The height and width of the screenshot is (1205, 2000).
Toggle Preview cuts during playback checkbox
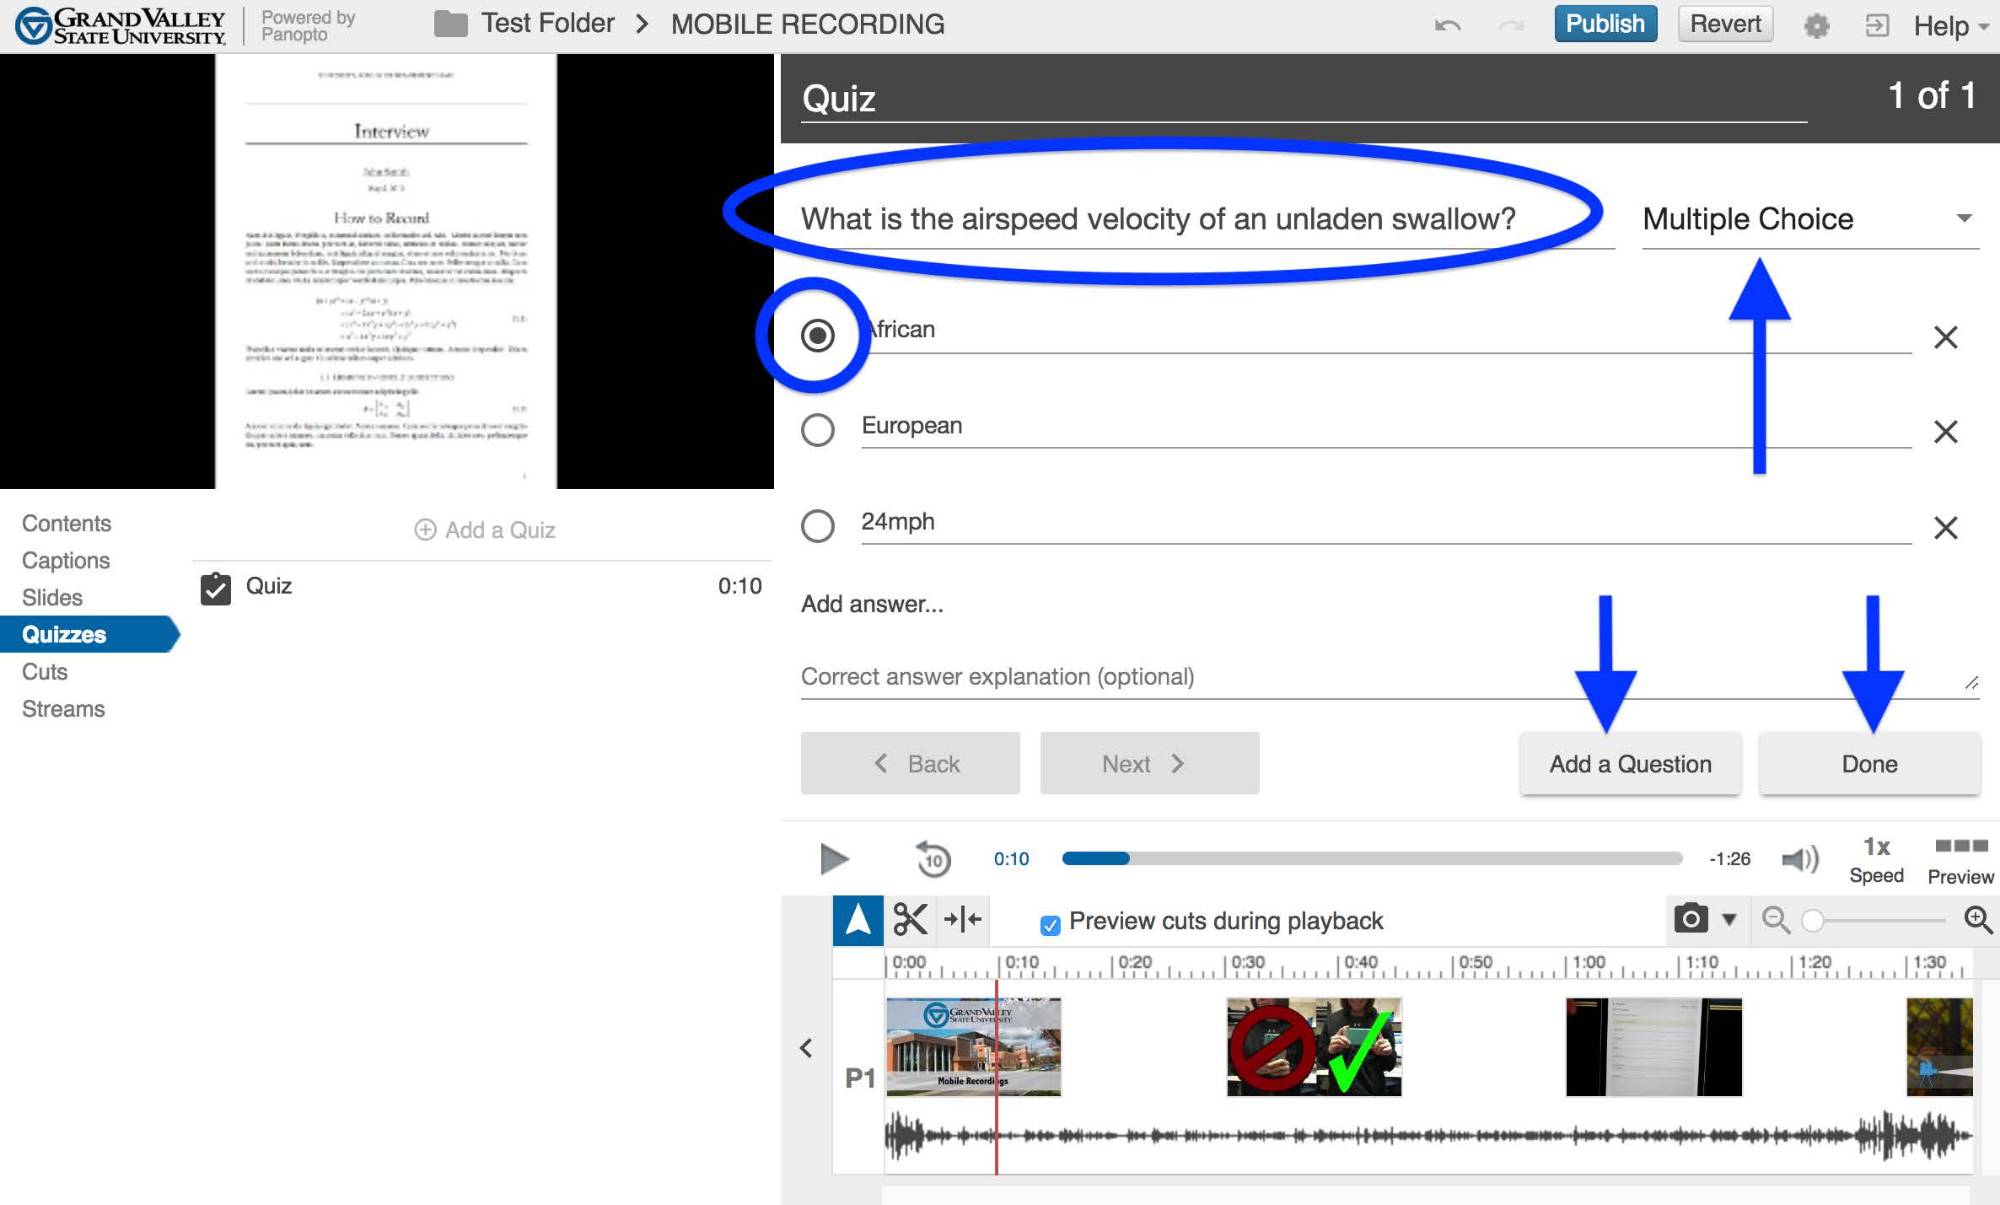click(1050, 924)
